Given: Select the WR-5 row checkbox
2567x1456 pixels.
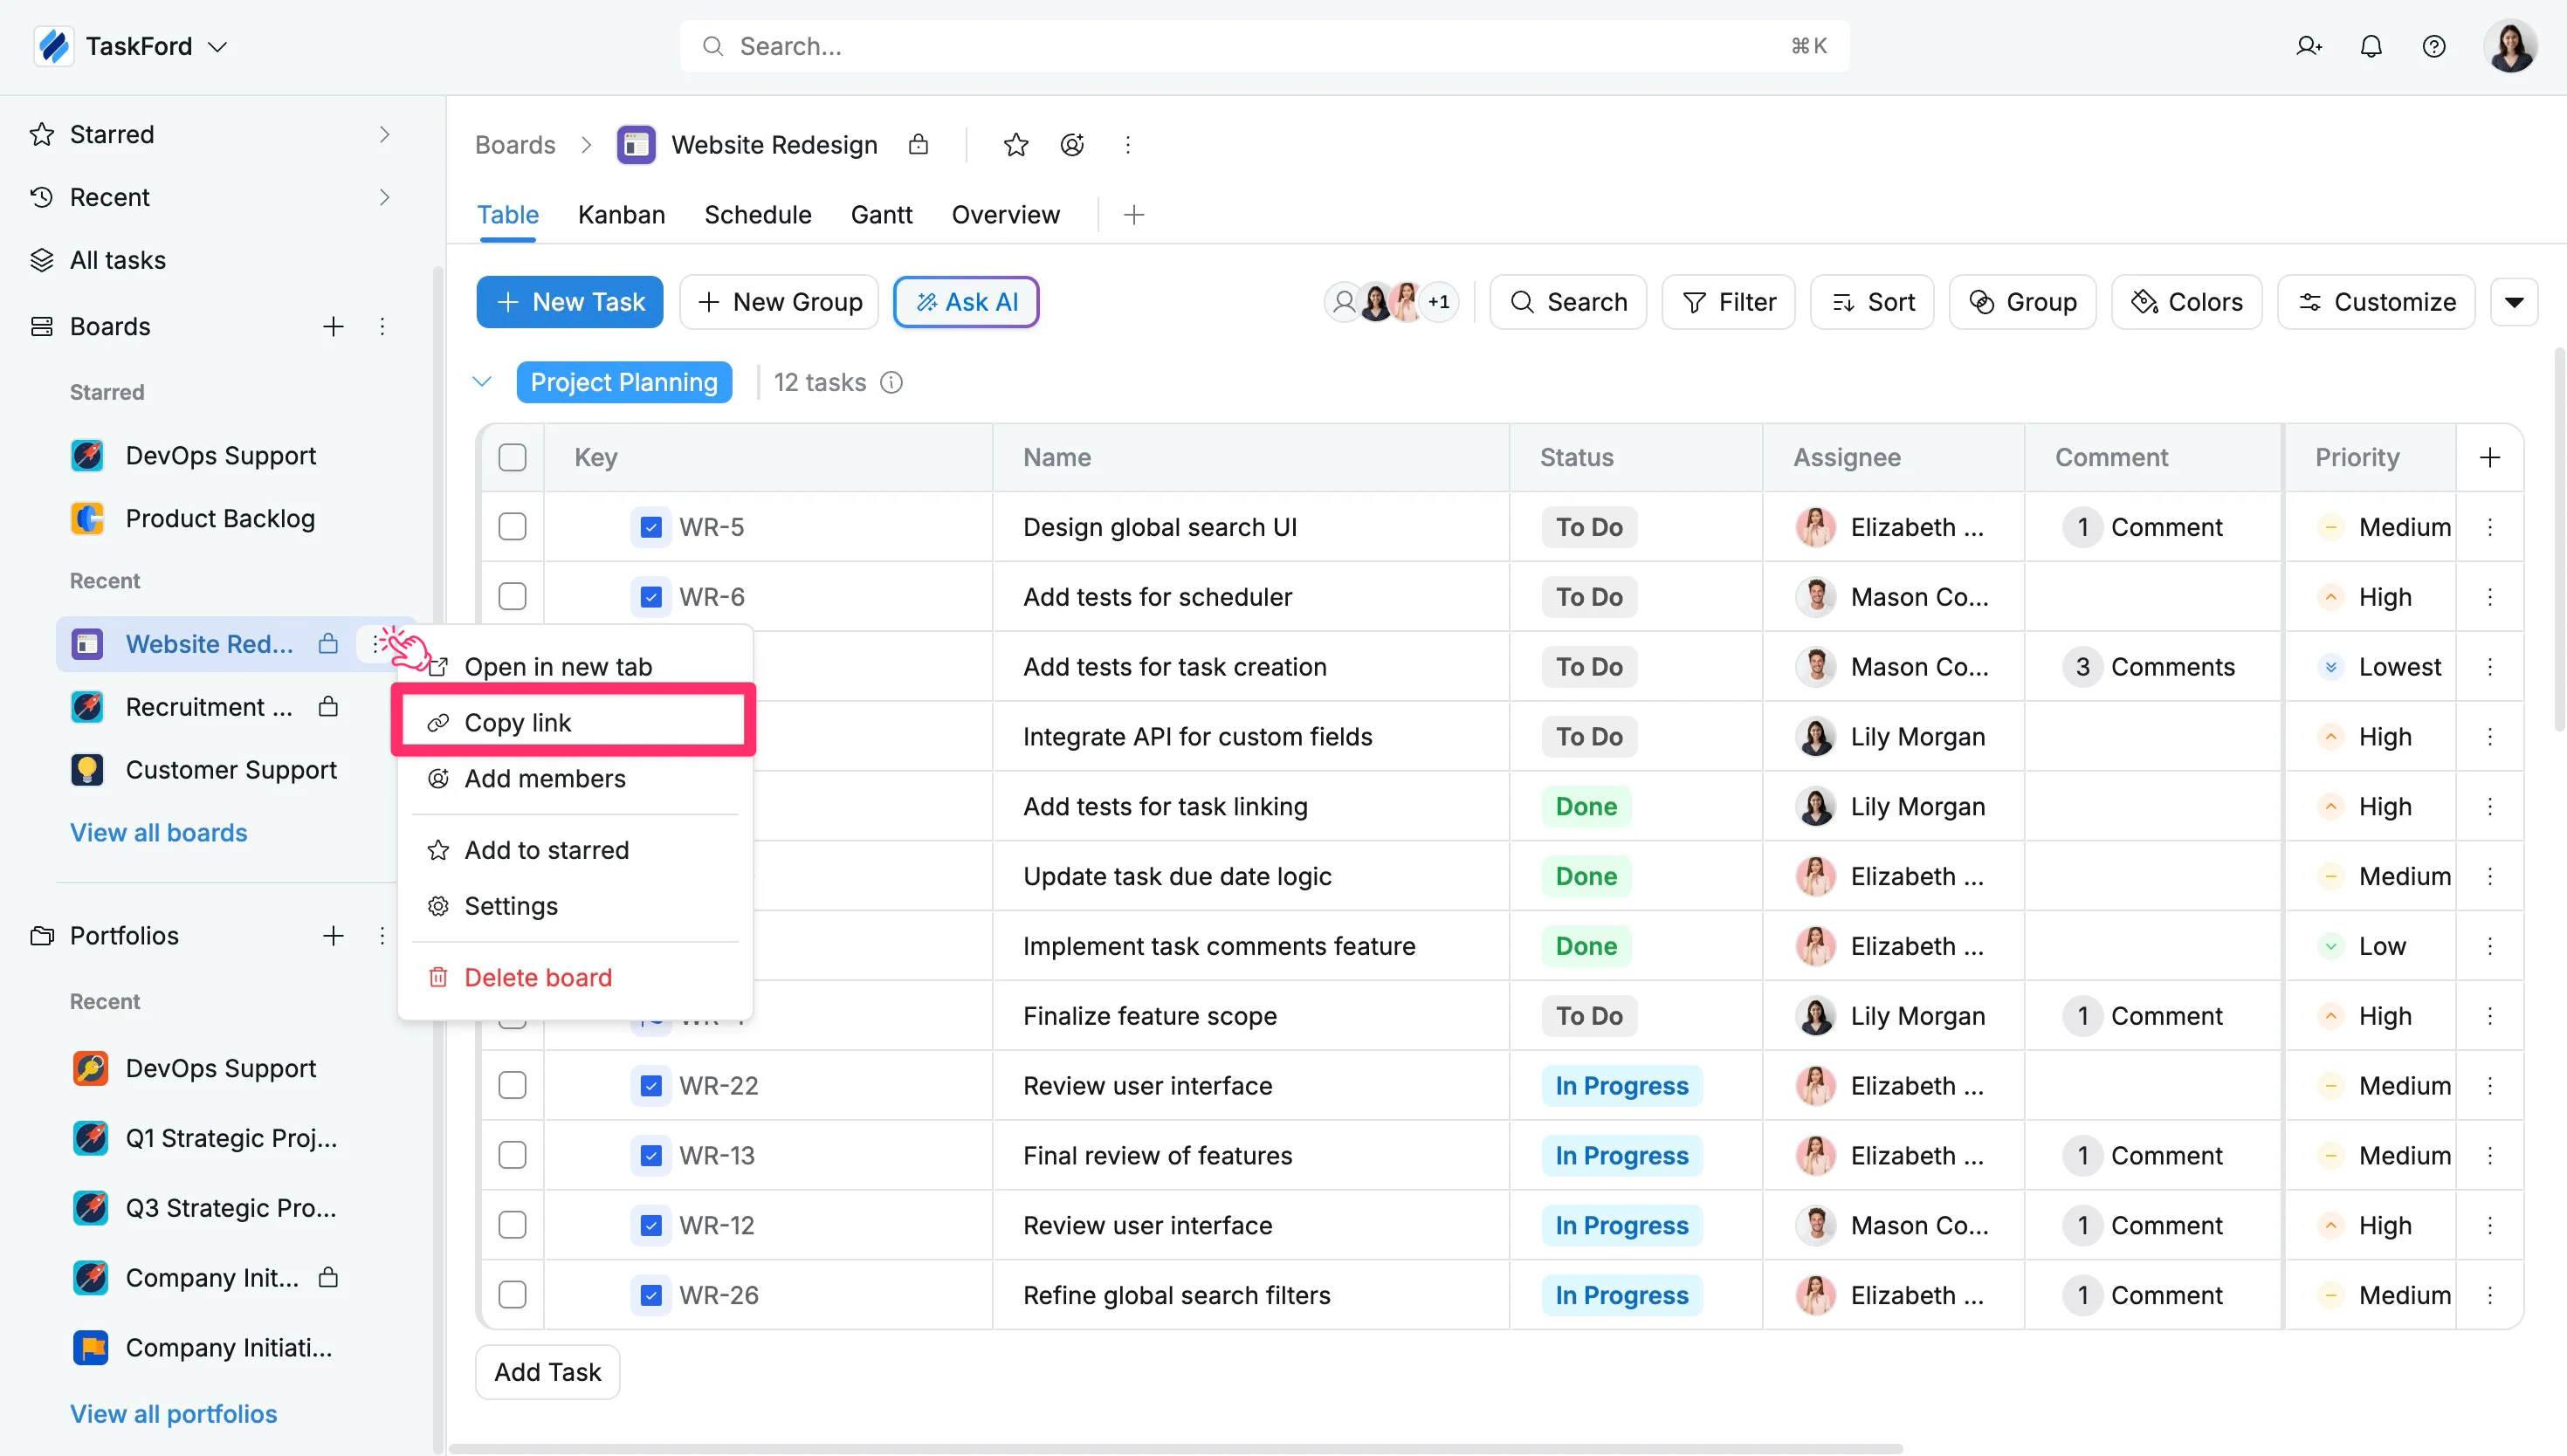Looking at the screenshot, I should tap(512, 527).
